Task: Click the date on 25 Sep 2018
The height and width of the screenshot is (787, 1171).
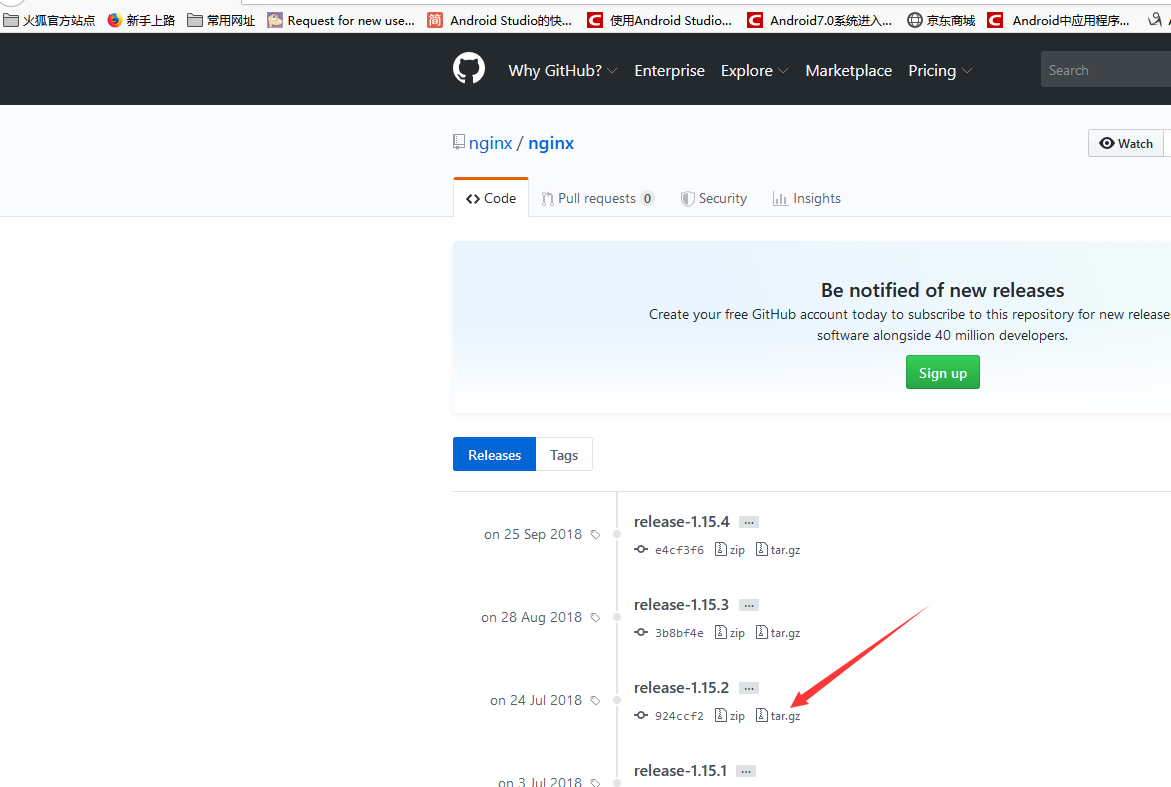Action: (532, 534)
